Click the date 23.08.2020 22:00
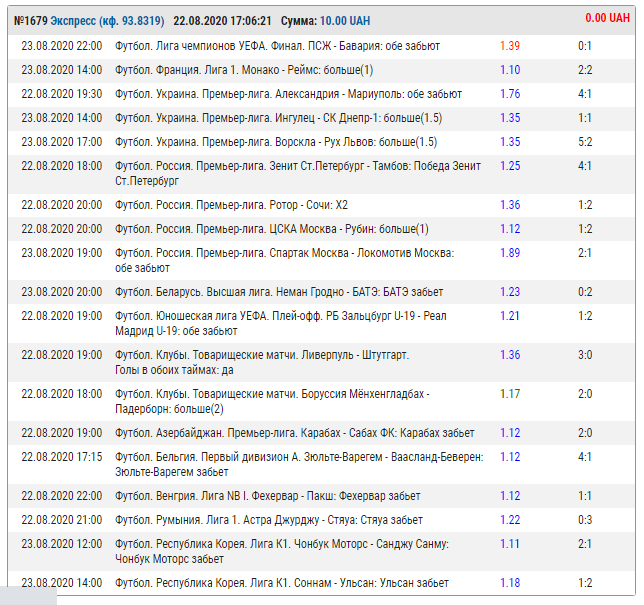 click(x=62, y=46)
